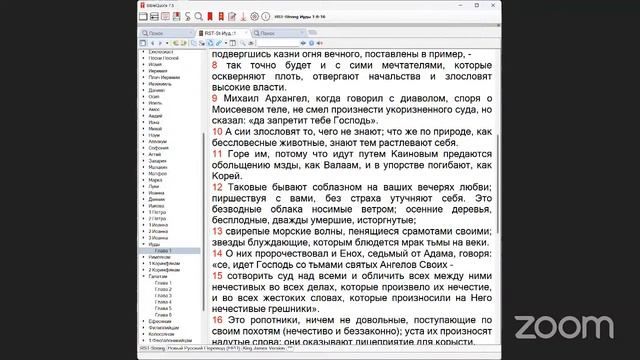This screenshot has width=640, height=360.
Task: Select Глава 4 under Галатам
Action: click(x=163, y=302)
